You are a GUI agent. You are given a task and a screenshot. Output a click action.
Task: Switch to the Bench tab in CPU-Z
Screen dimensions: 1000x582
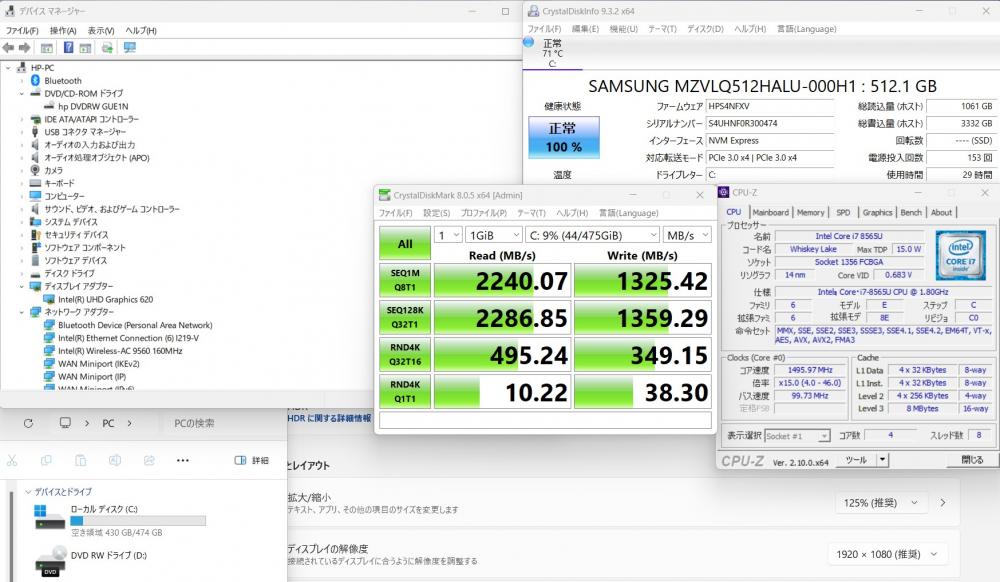coord(911,212)
